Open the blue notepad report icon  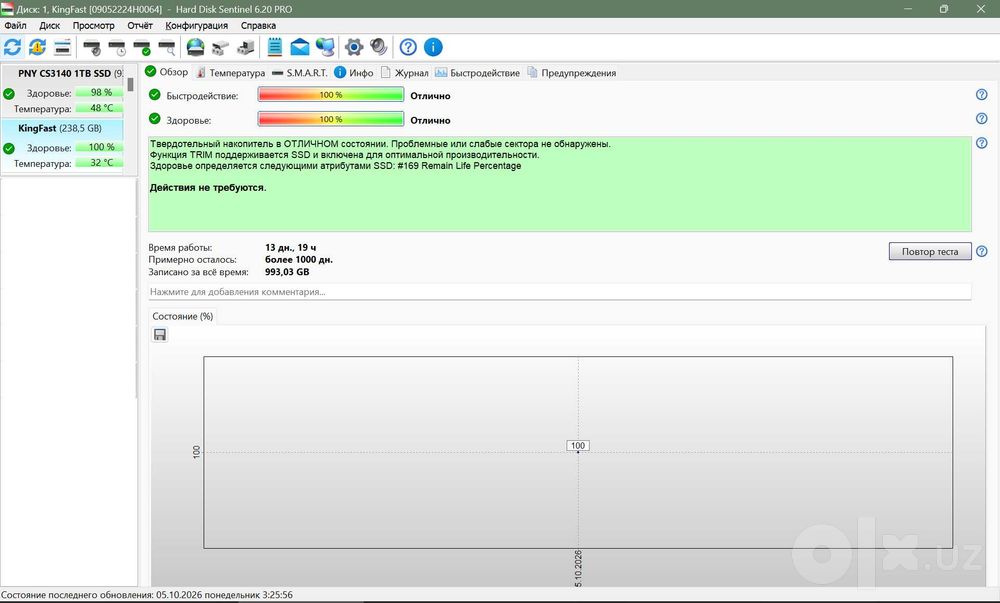[x=275, y=47]
